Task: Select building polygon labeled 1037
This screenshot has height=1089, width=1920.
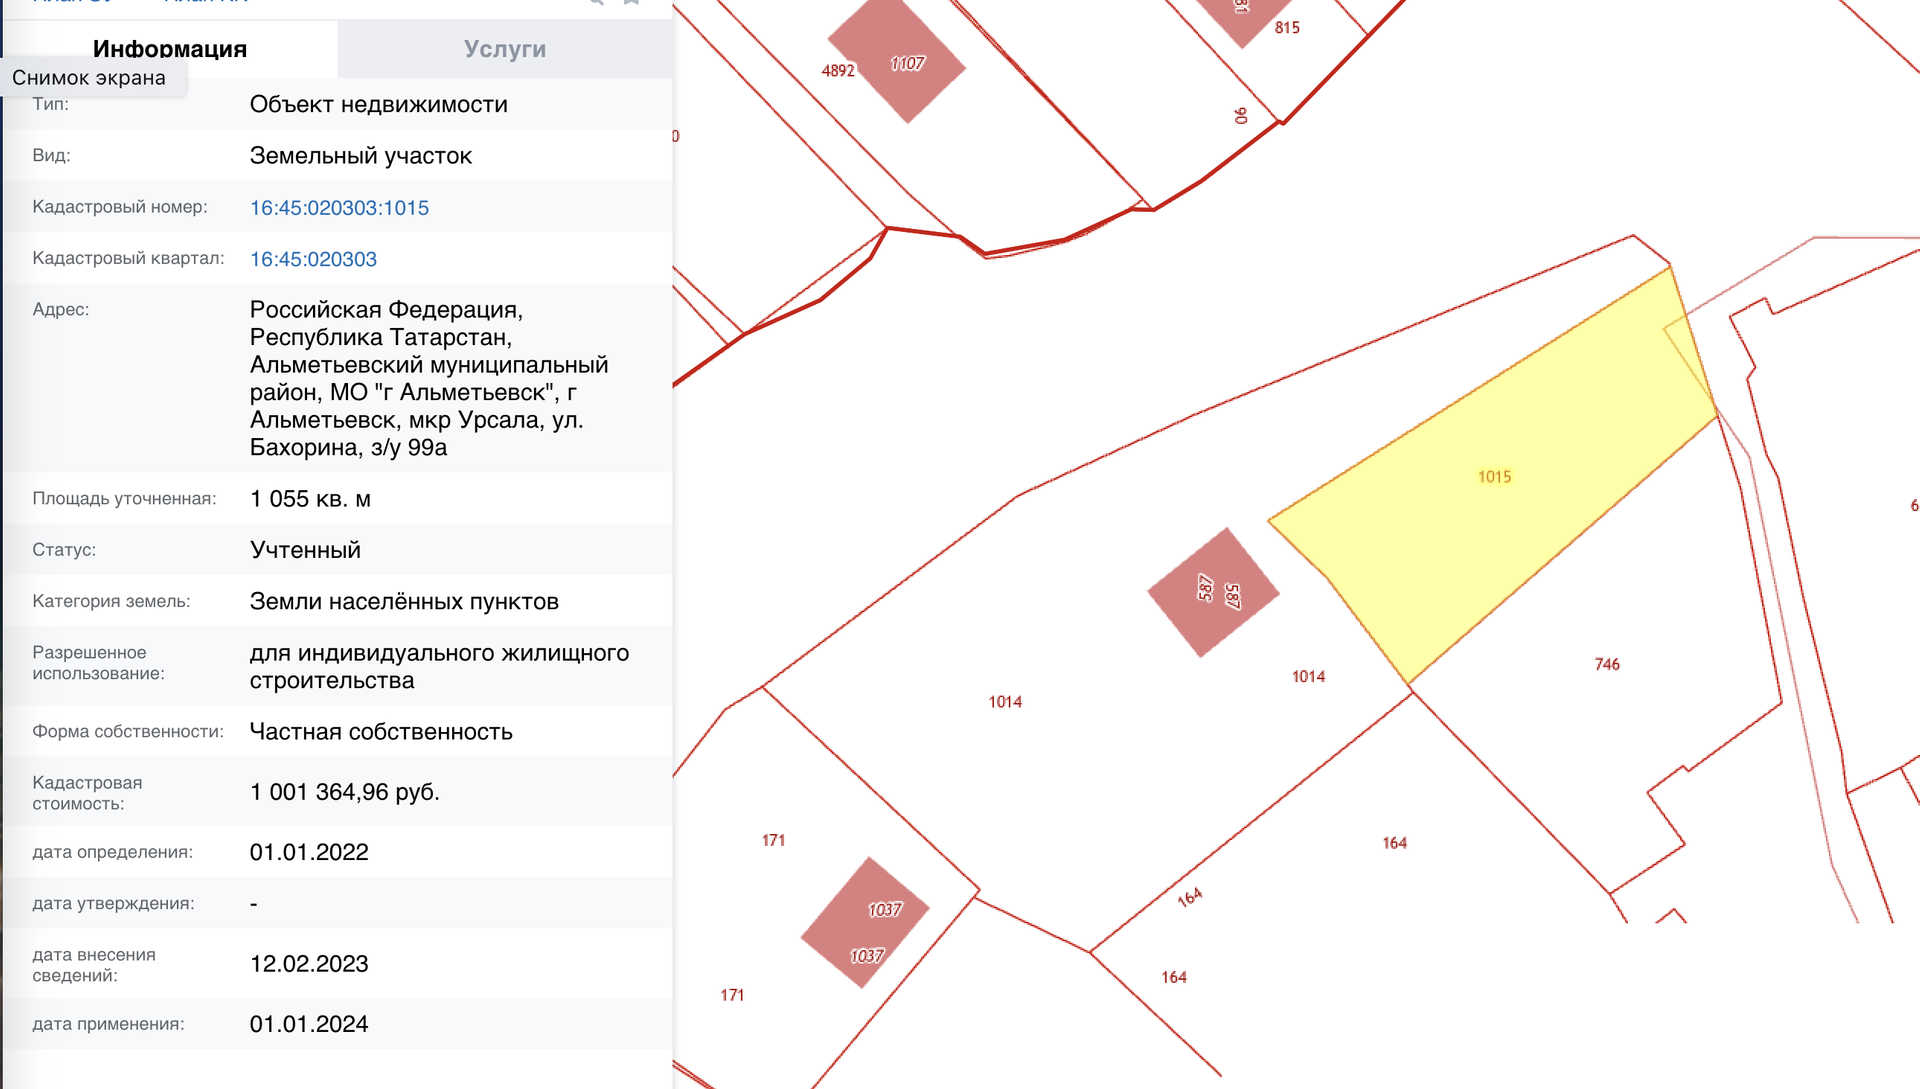Action: [864, 924]
